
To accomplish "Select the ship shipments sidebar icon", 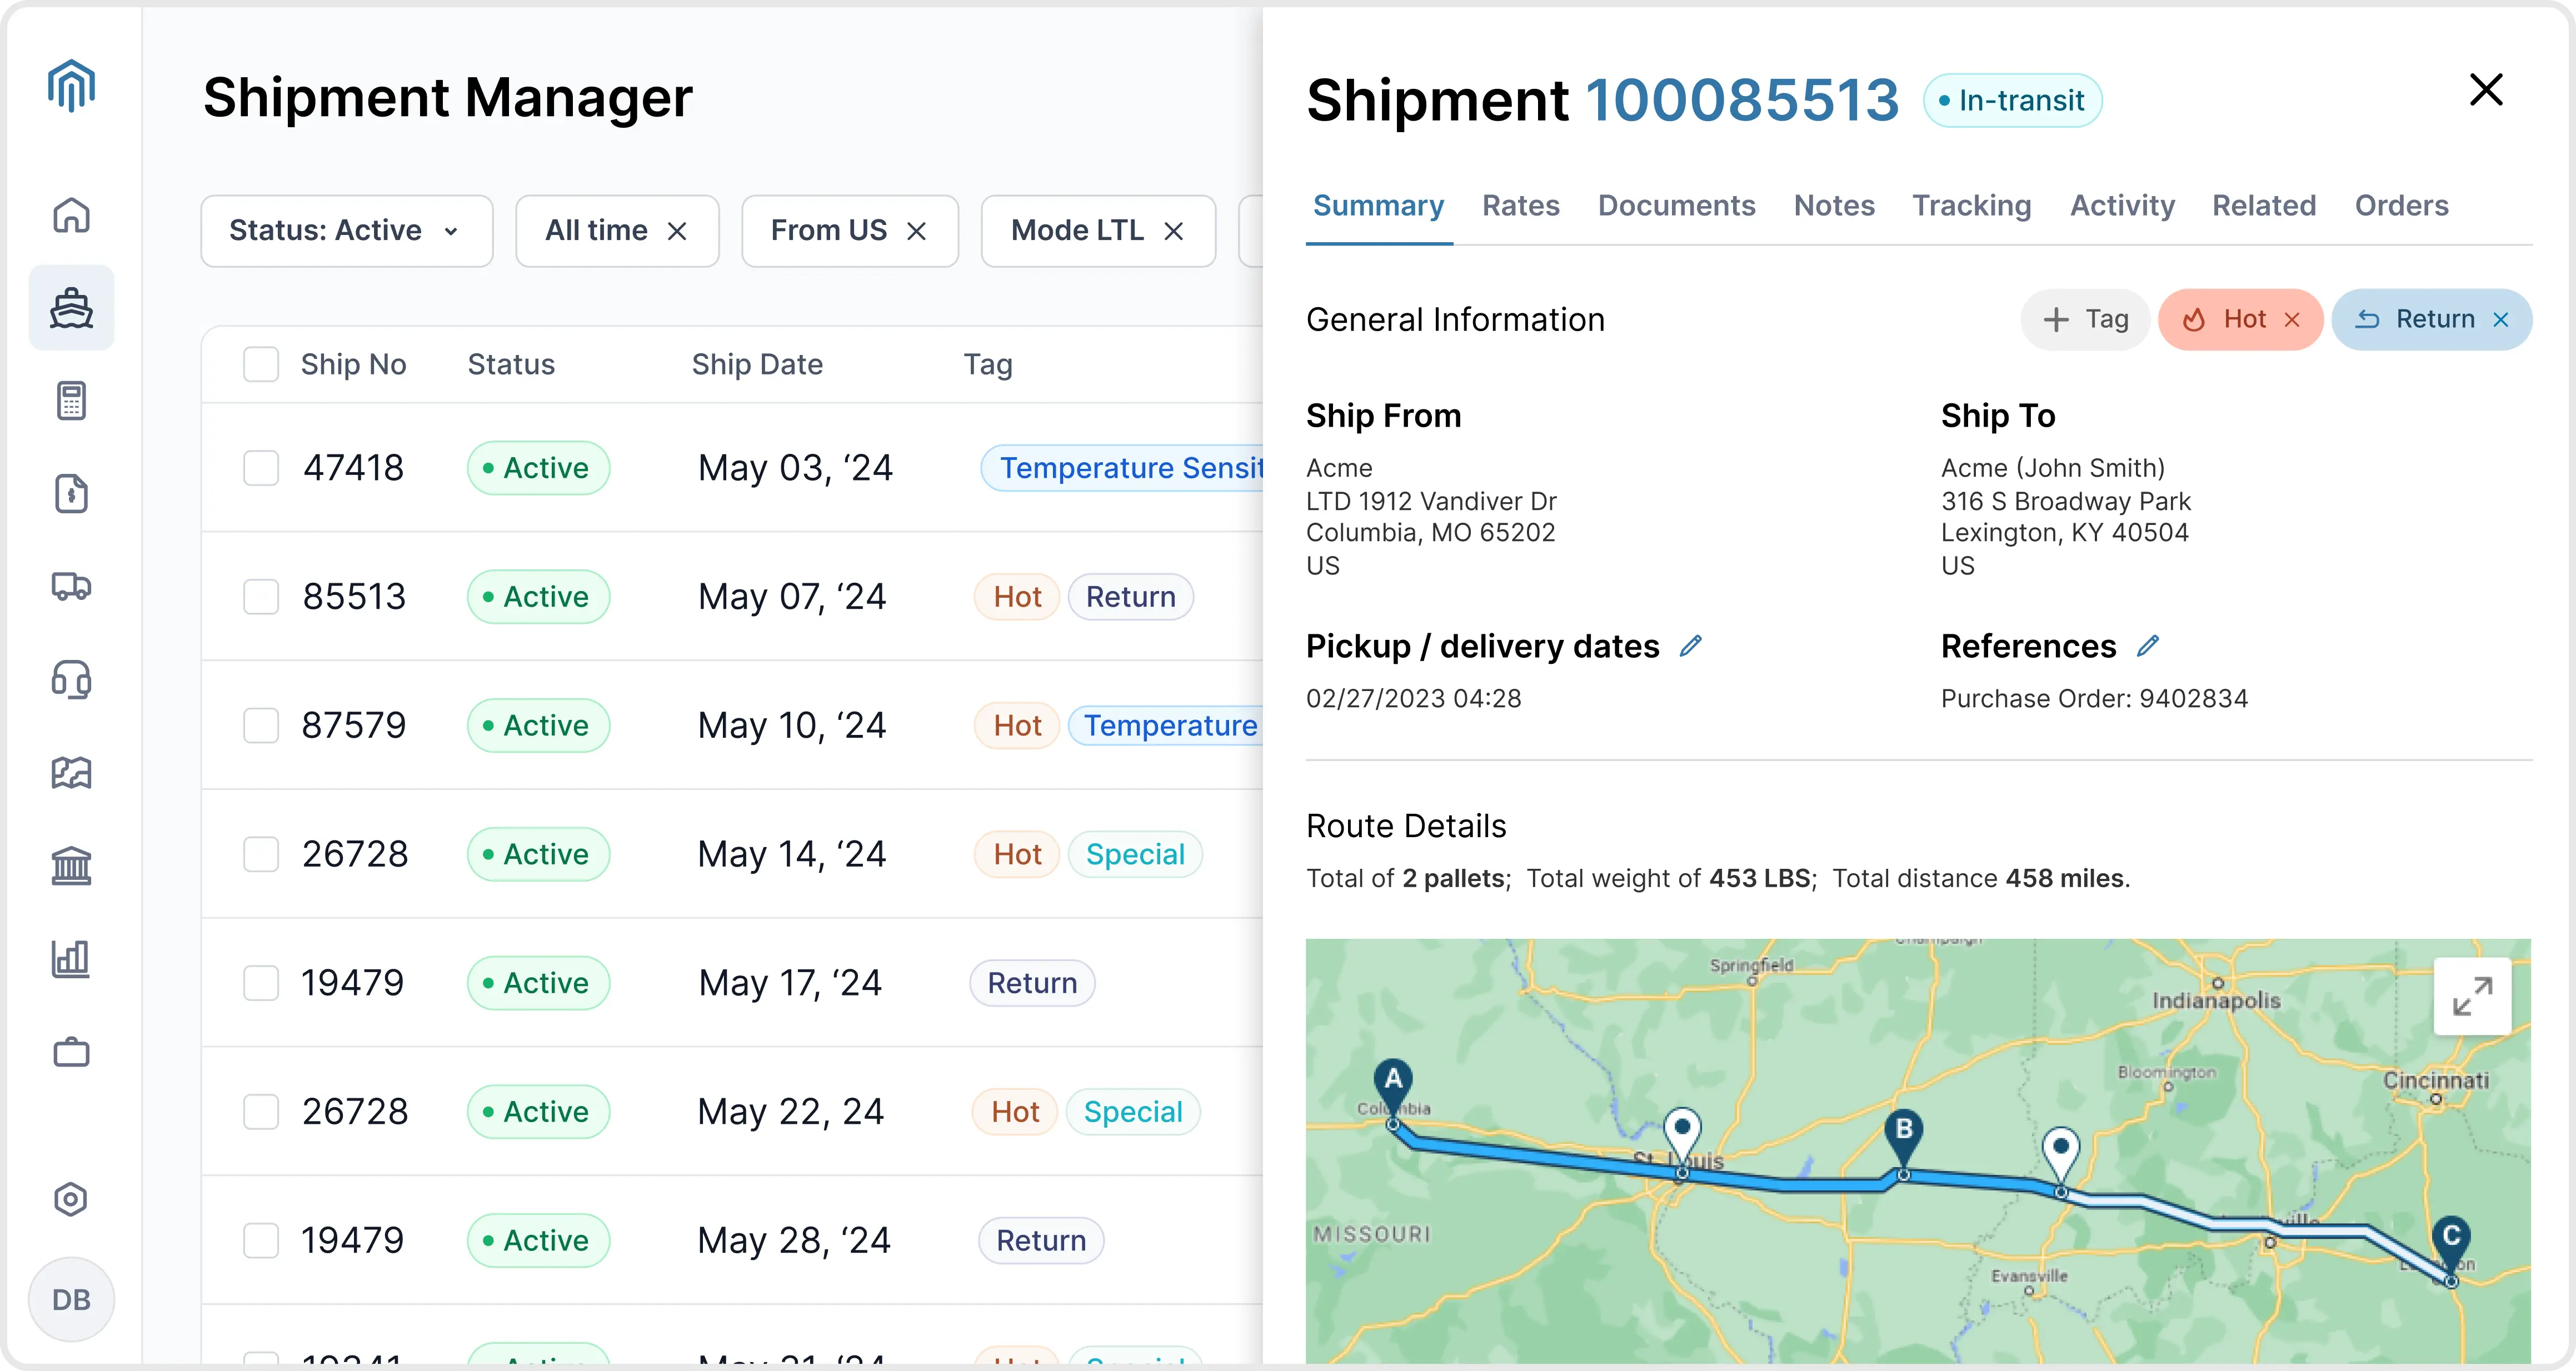I will [x=71, y=308].
